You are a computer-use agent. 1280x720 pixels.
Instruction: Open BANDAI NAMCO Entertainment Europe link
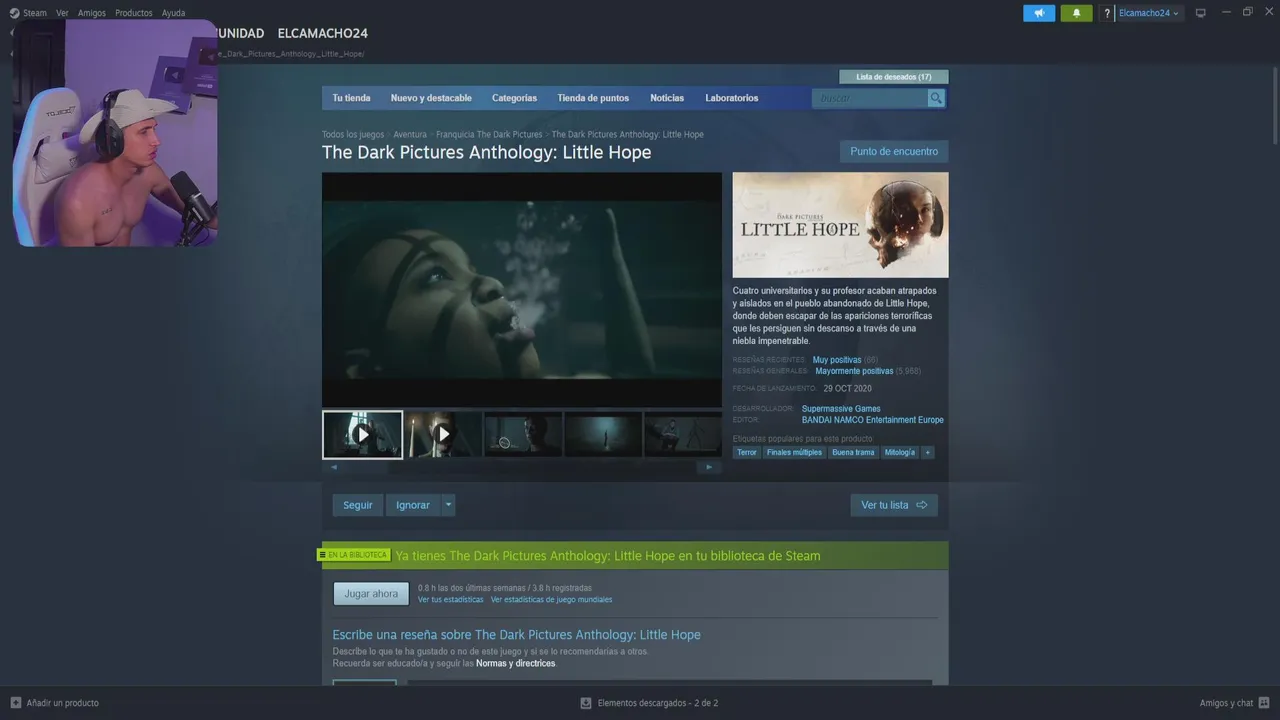tap(873, 420)
